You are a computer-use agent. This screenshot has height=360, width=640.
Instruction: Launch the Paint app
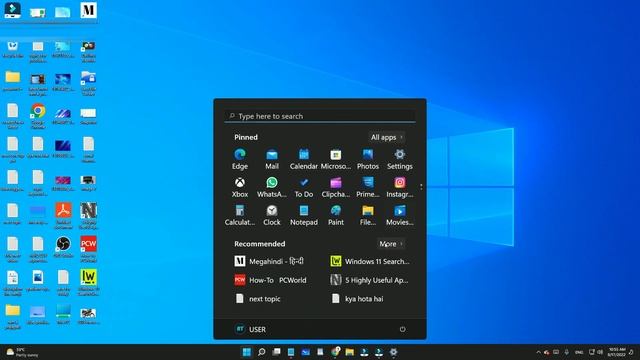(336, 215)
